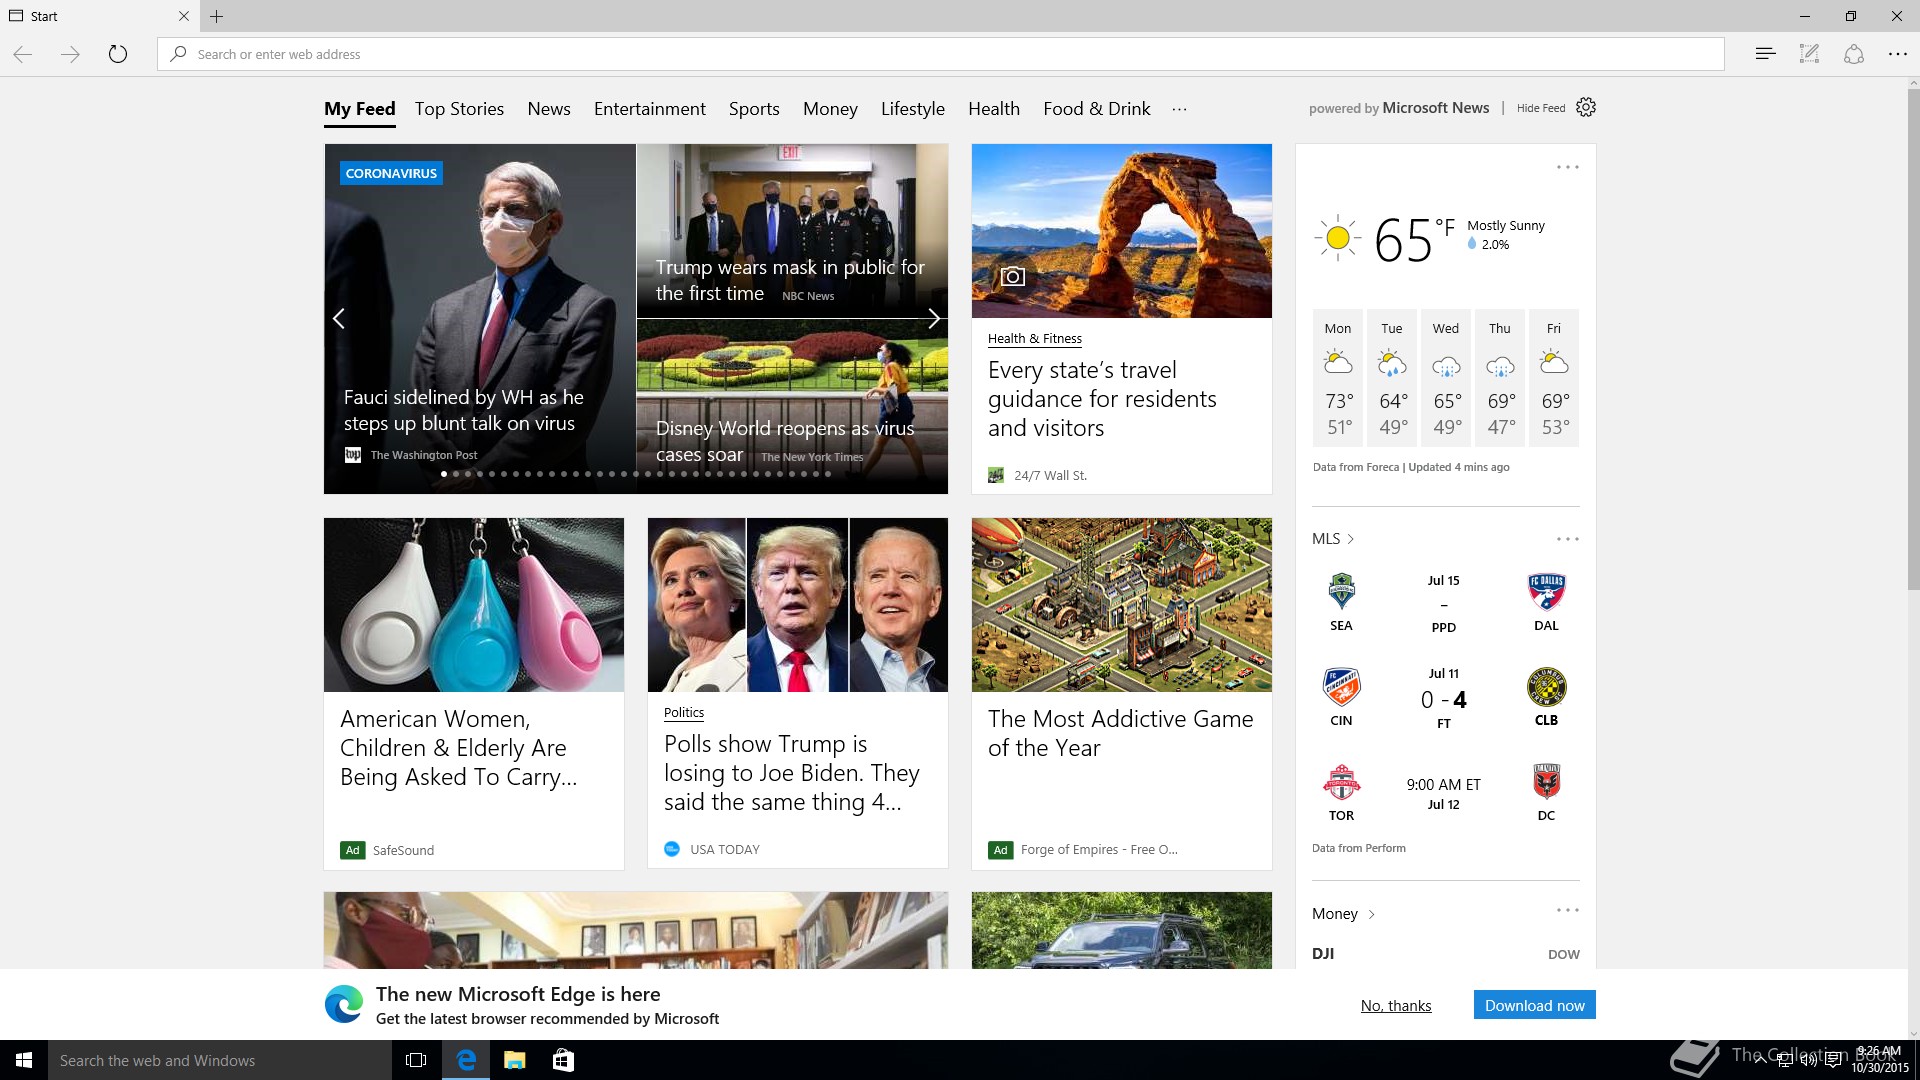Open Disney World reopens story
Viewport: 1920px width, 1080px height.
(785, 441)
